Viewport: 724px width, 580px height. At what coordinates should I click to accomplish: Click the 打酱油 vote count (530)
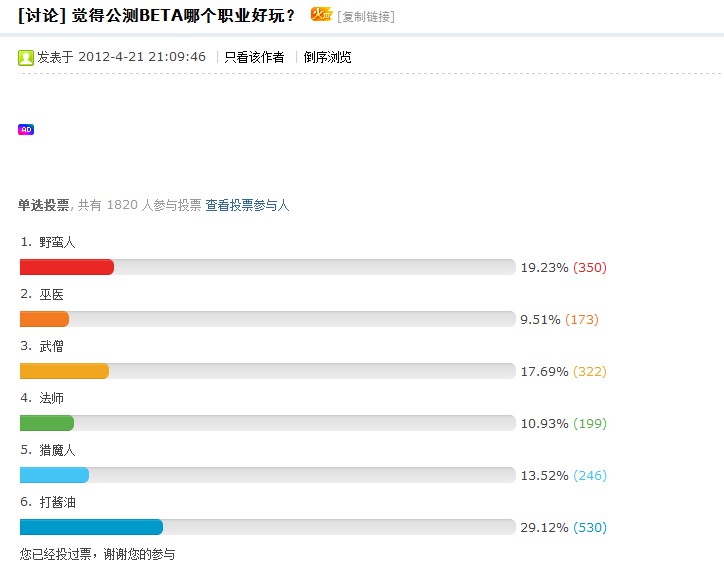click(x=590, y=527)
